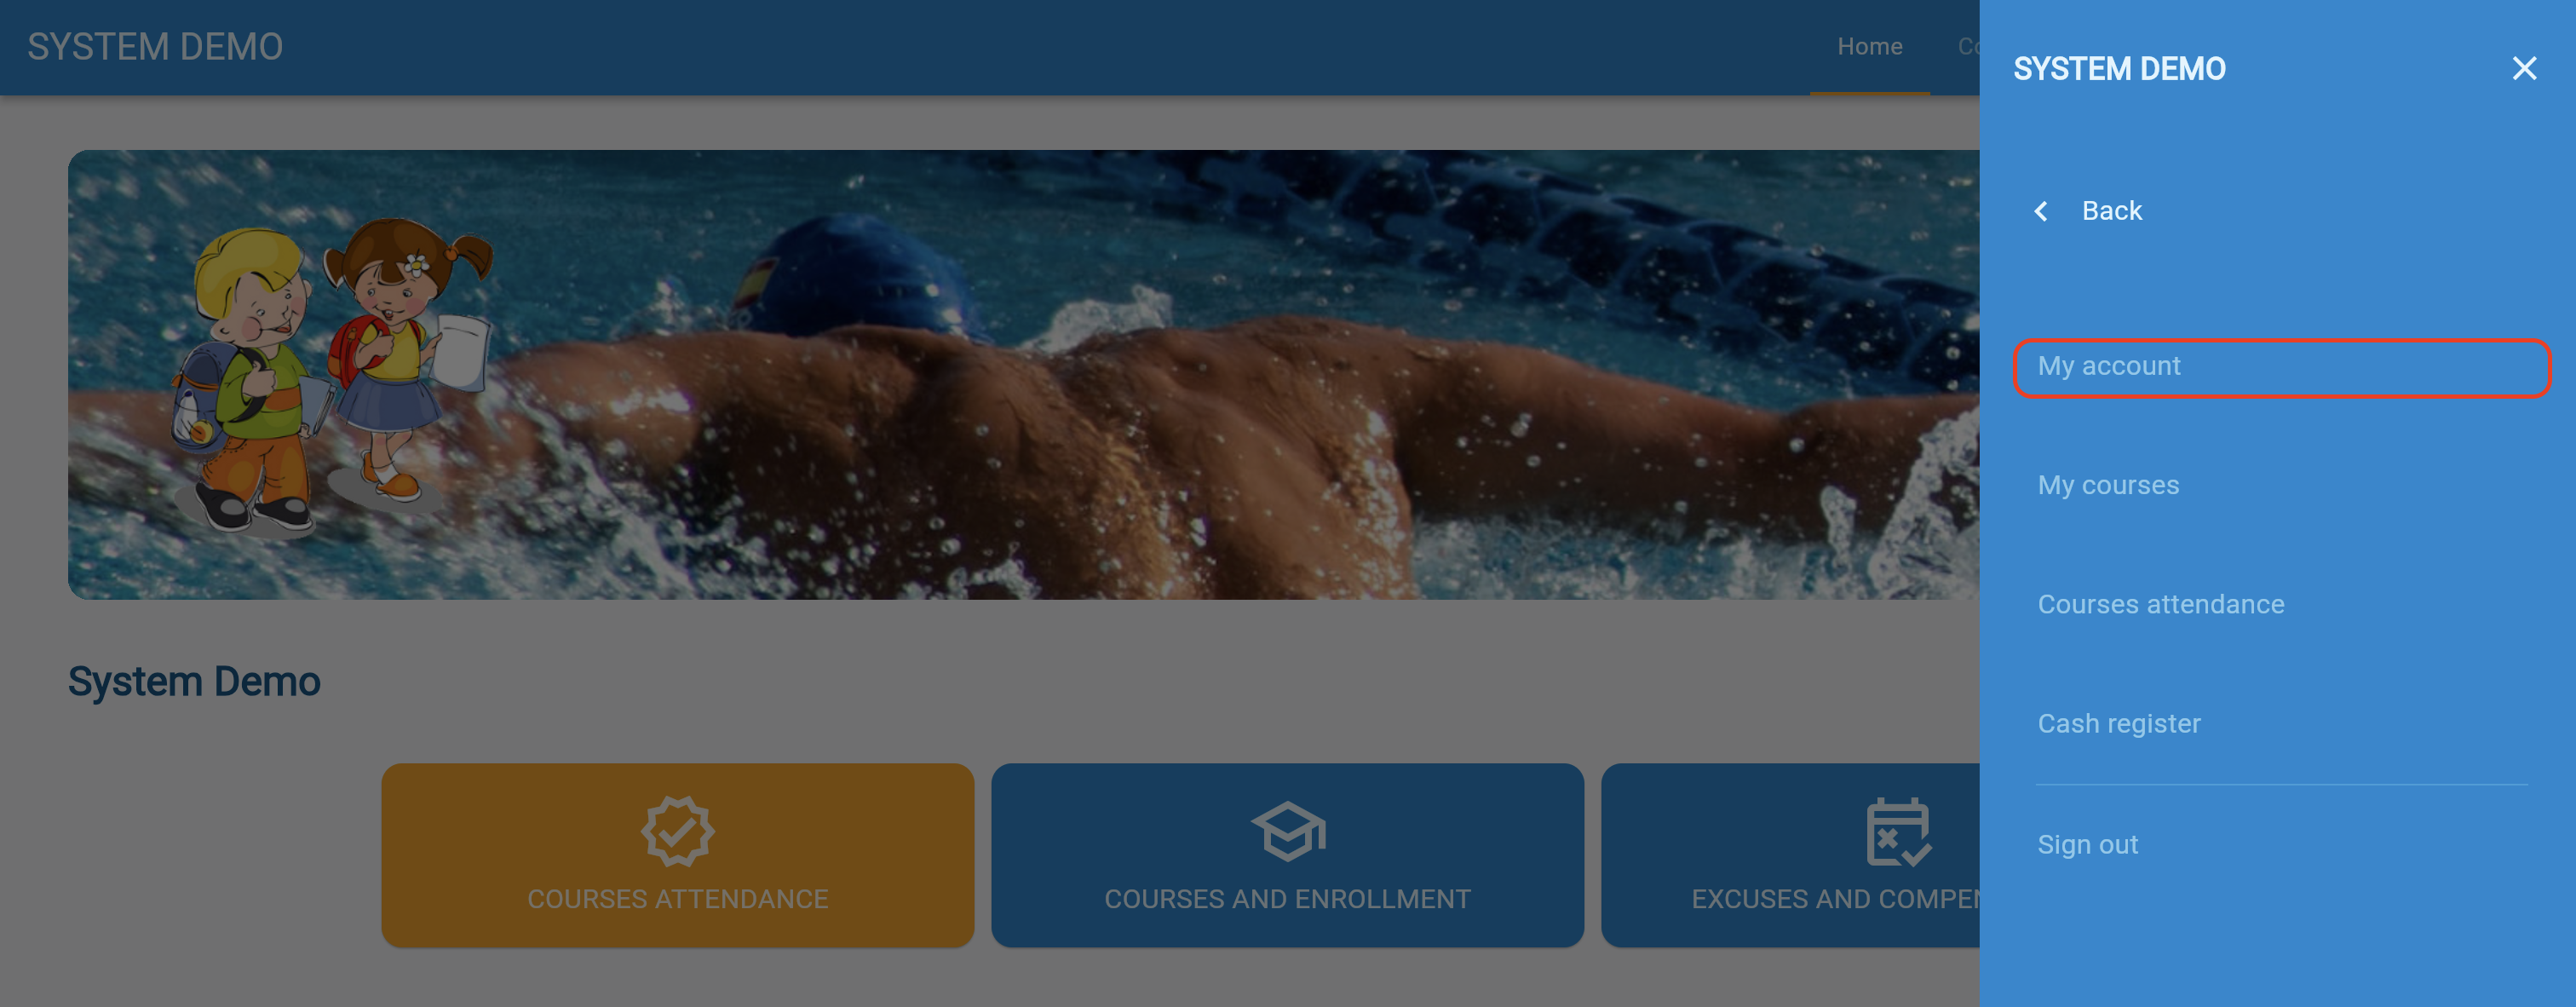Screen dimensions: 2576x1007
Task: Open Cash register menu item
Action: pyautogui.click(x=2119, y=723)
